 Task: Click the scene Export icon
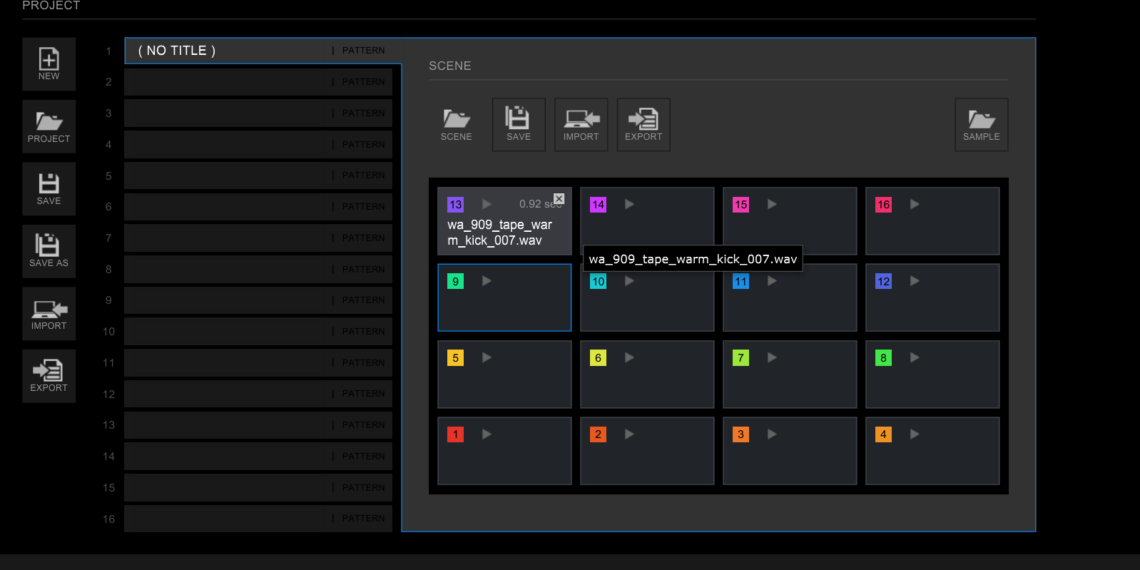click(643, 124)
